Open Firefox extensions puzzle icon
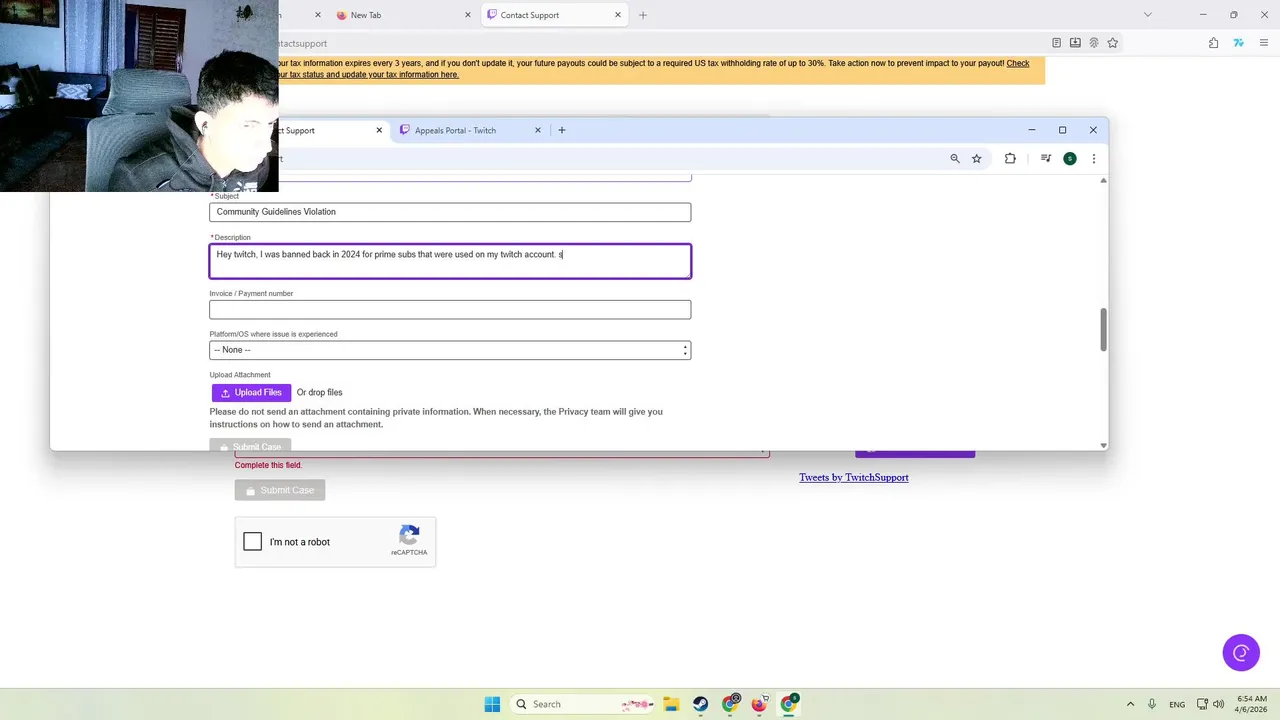The height and width of the screenshot is (720, 1280). 1213,43
